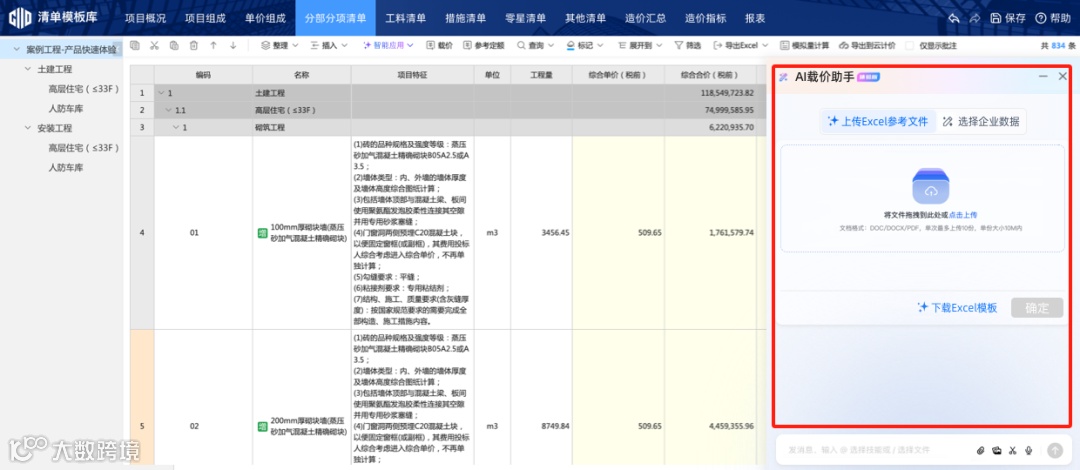This screenshot has width=1080, height=470.
Task: Select 高层住宅 under 安装工程 in tree
Action: [x=84, y=147]
